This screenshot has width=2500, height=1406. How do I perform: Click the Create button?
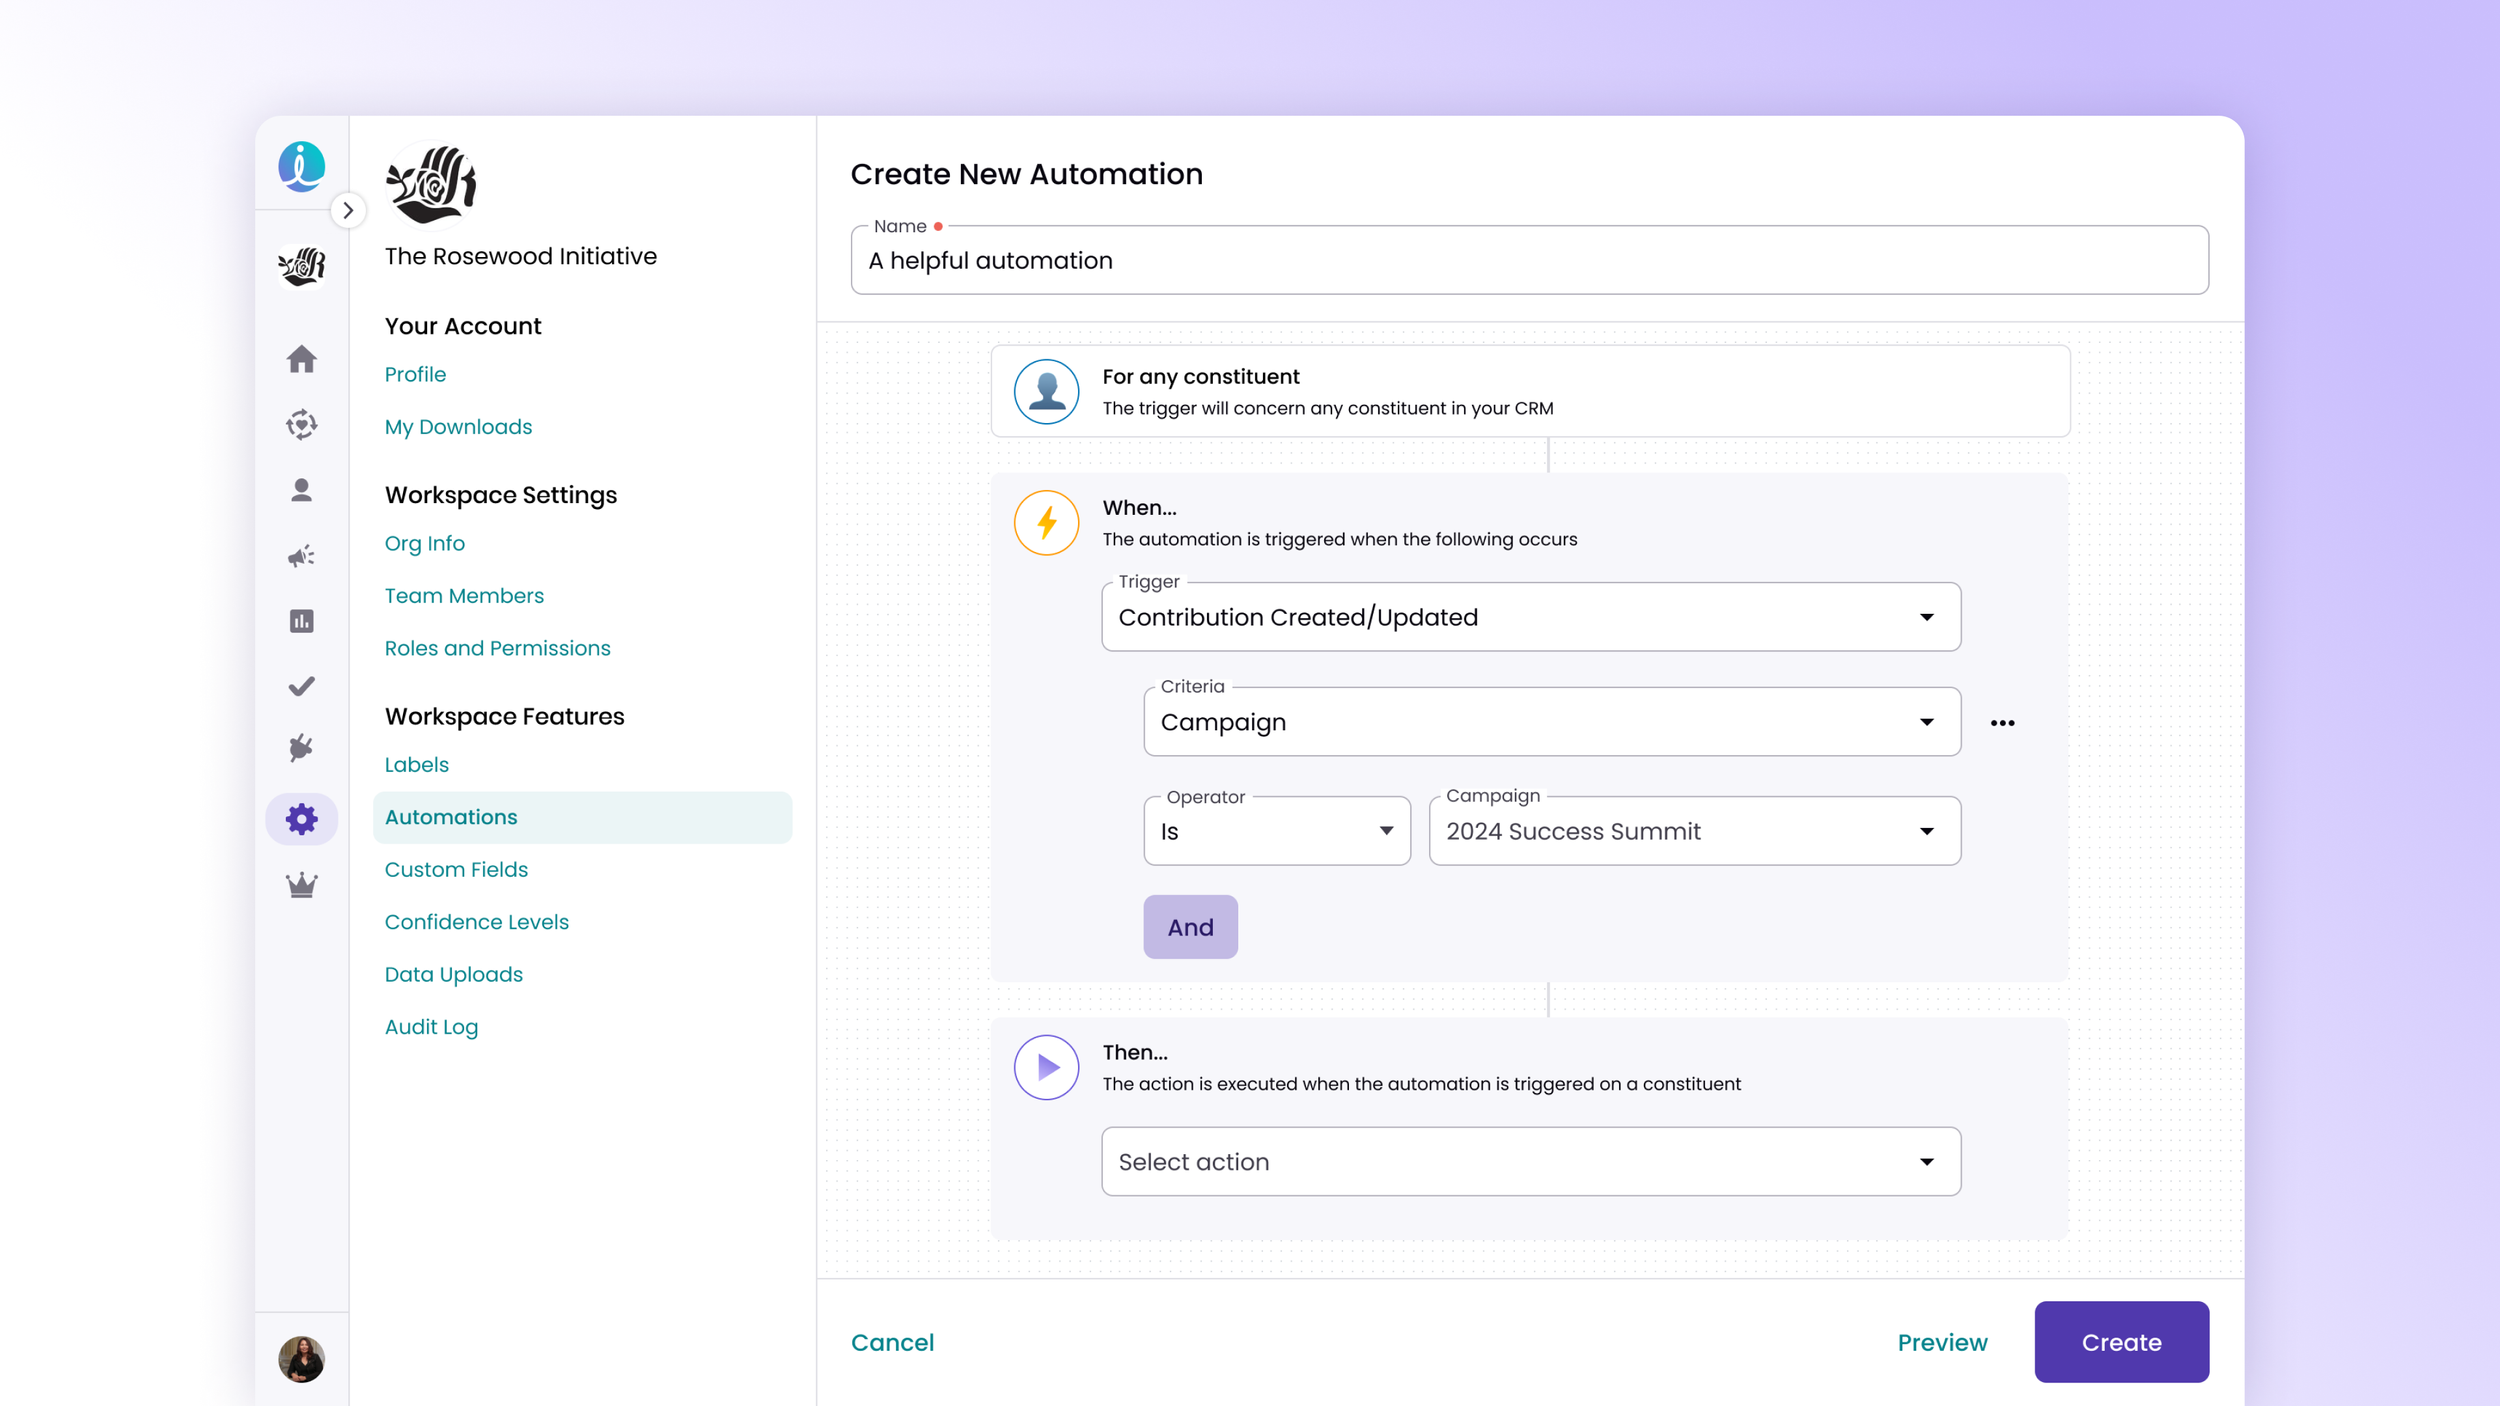2120,1342
